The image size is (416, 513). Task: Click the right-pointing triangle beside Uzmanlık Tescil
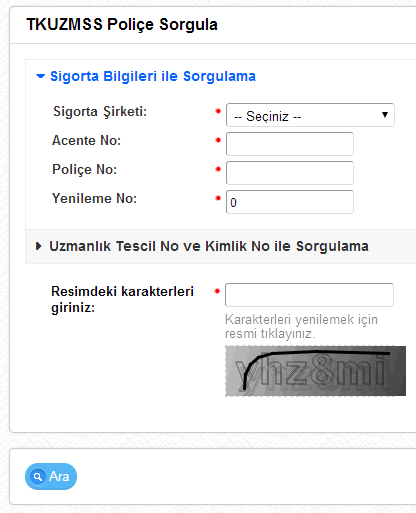pyautogui.click(x=39, y=246)
